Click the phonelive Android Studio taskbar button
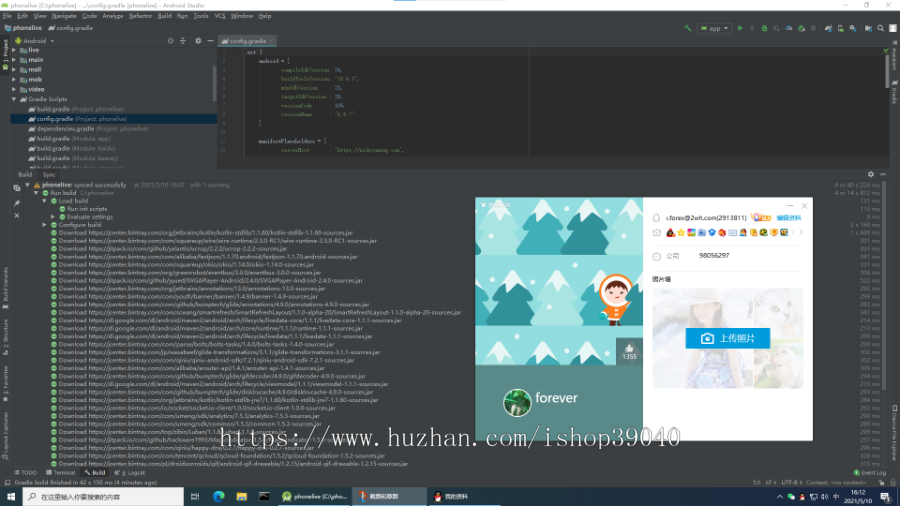Screen dimensions: 900x506 click(x=314, y=497)
